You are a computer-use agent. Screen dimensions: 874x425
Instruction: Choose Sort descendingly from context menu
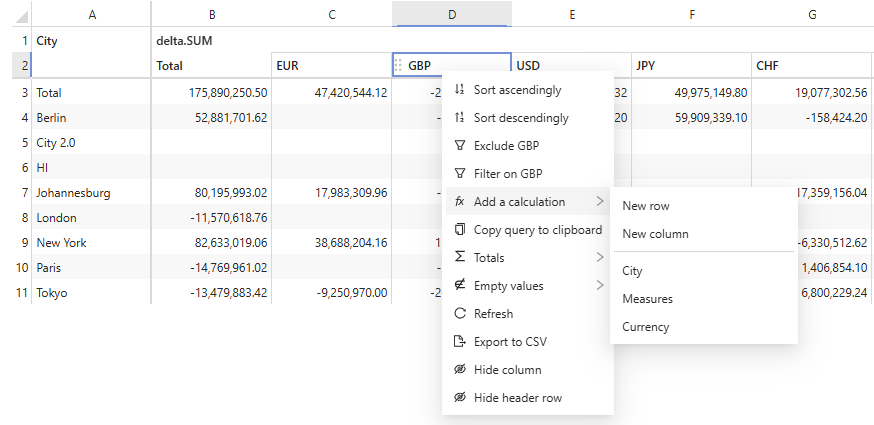pos(528,117)
